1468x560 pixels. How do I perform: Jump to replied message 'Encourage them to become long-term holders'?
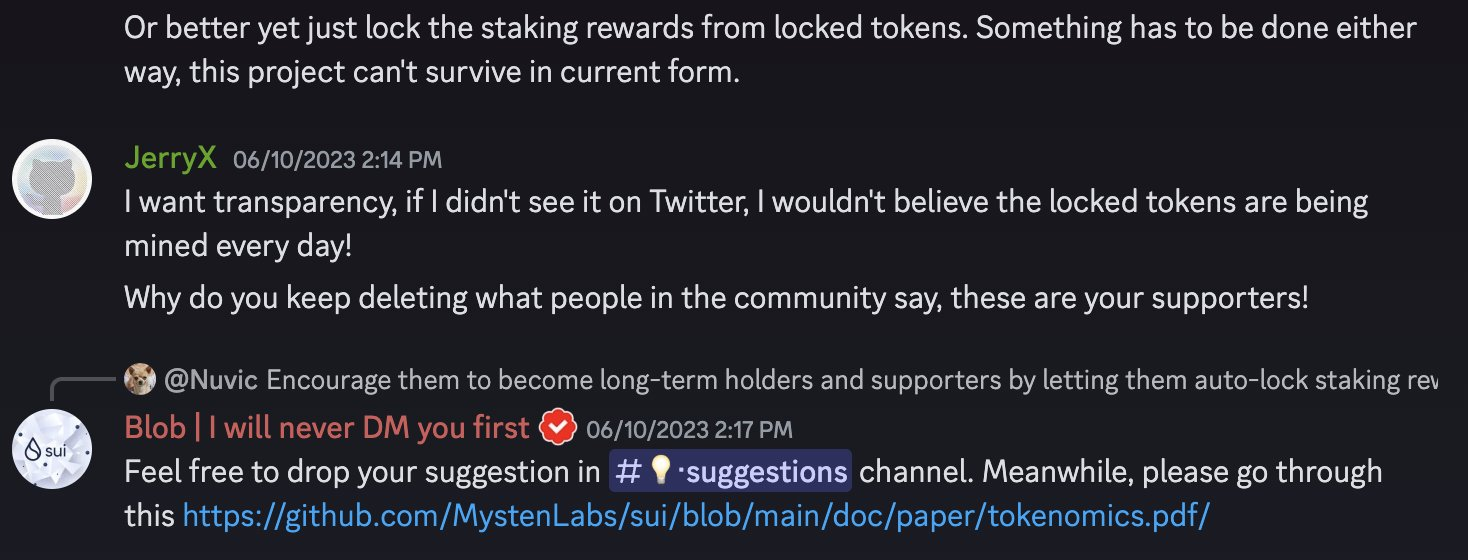tap(851, 380)
